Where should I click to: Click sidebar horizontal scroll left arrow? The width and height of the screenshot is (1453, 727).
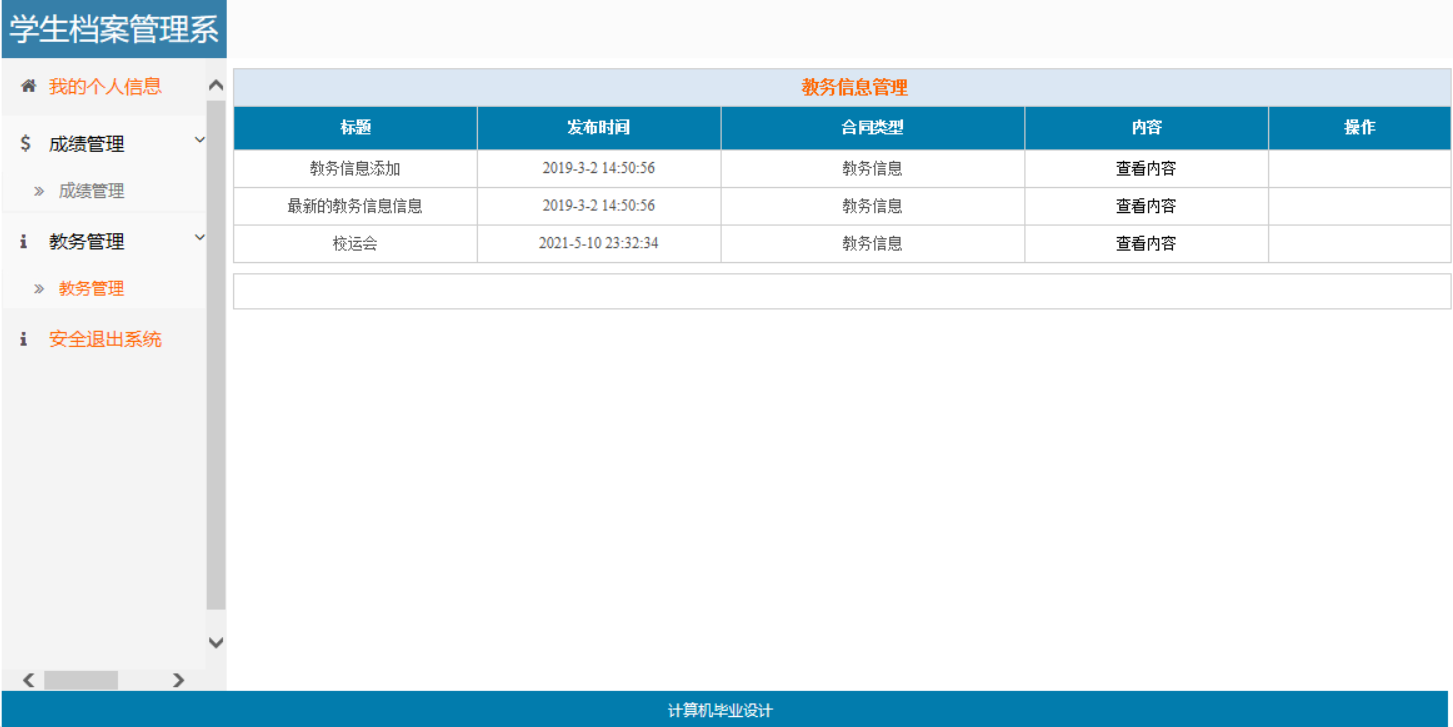[x=28, y=680]
